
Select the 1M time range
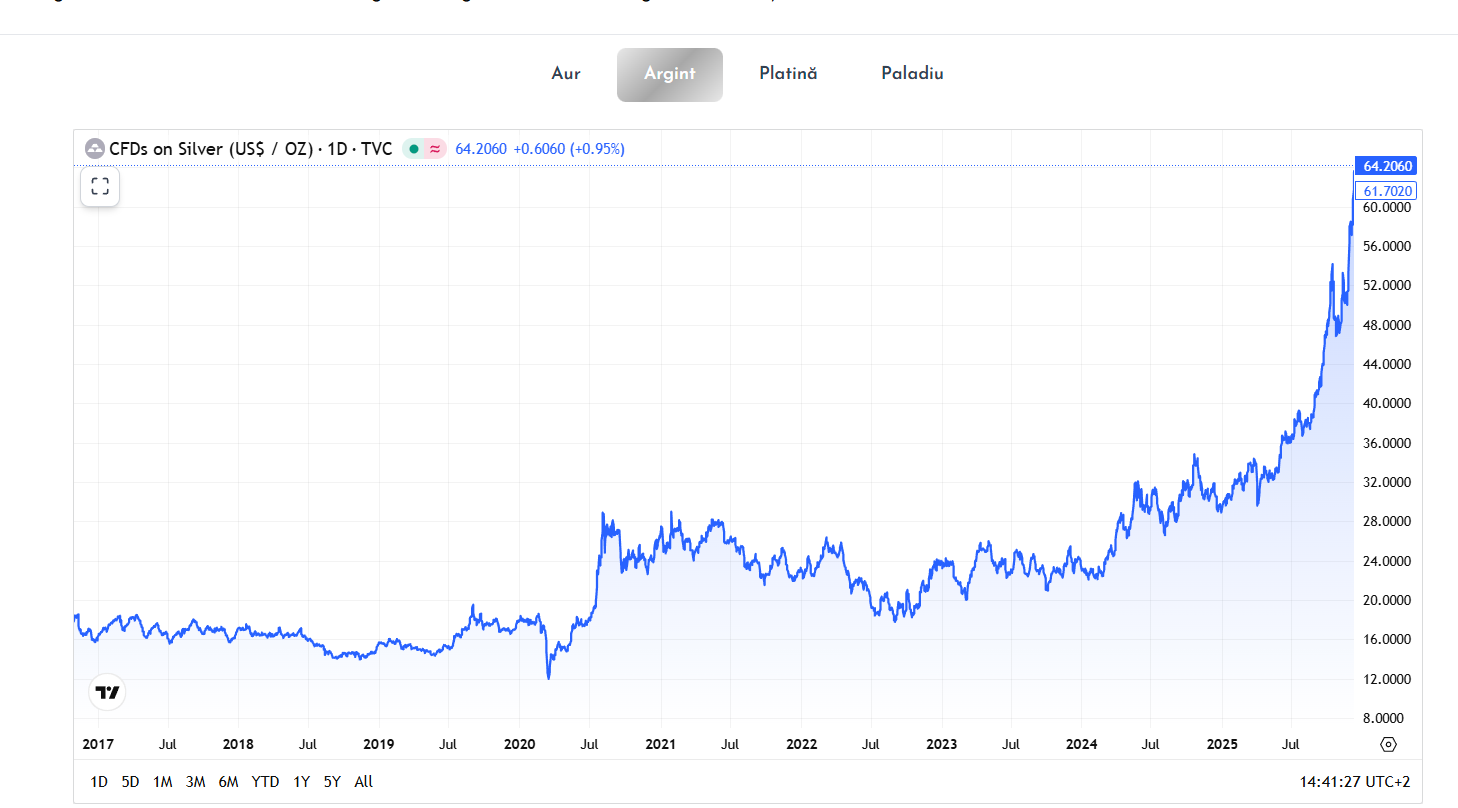pyautogui.click(x=162, y=782)
